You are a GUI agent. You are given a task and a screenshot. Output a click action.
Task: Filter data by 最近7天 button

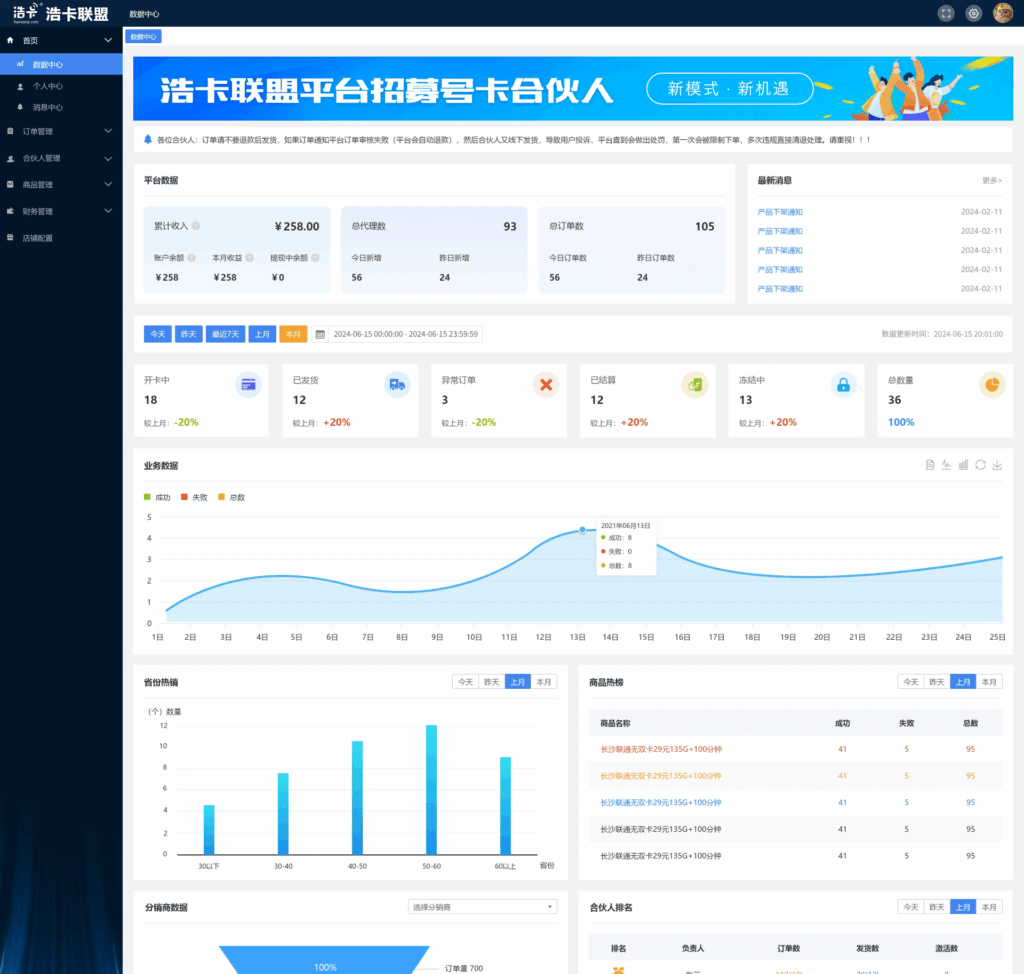point(226,334)
